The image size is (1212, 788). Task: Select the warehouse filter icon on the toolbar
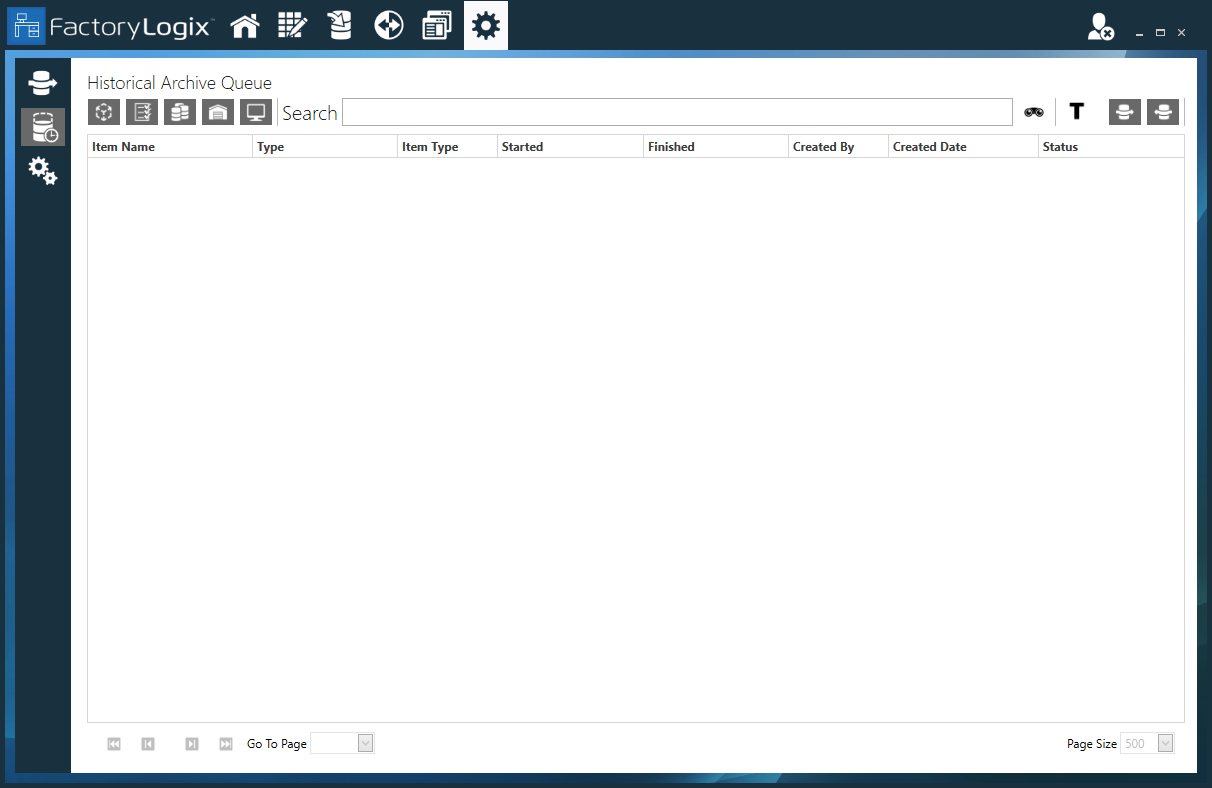(x=218, y=112)
